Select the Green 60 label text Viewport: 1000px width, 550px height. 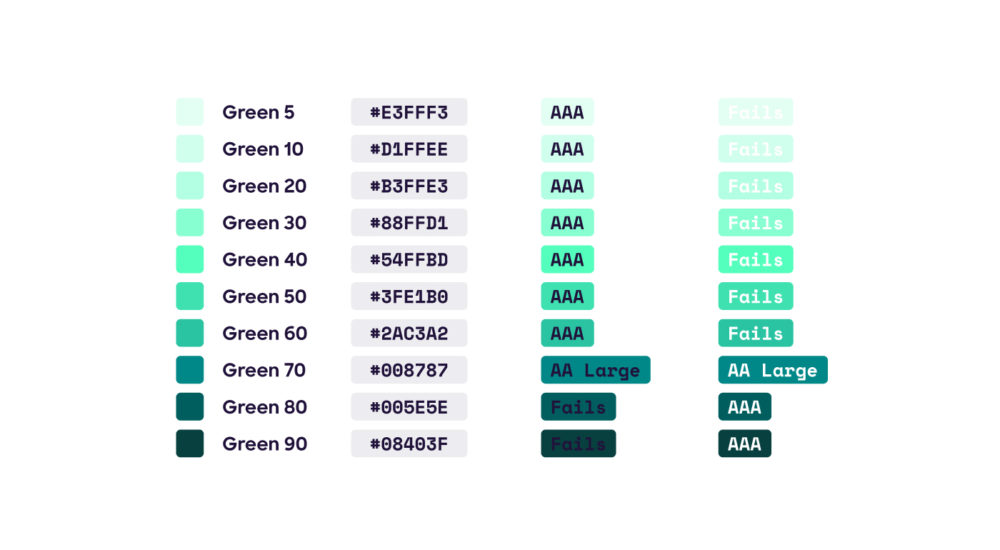pos(265,333)
